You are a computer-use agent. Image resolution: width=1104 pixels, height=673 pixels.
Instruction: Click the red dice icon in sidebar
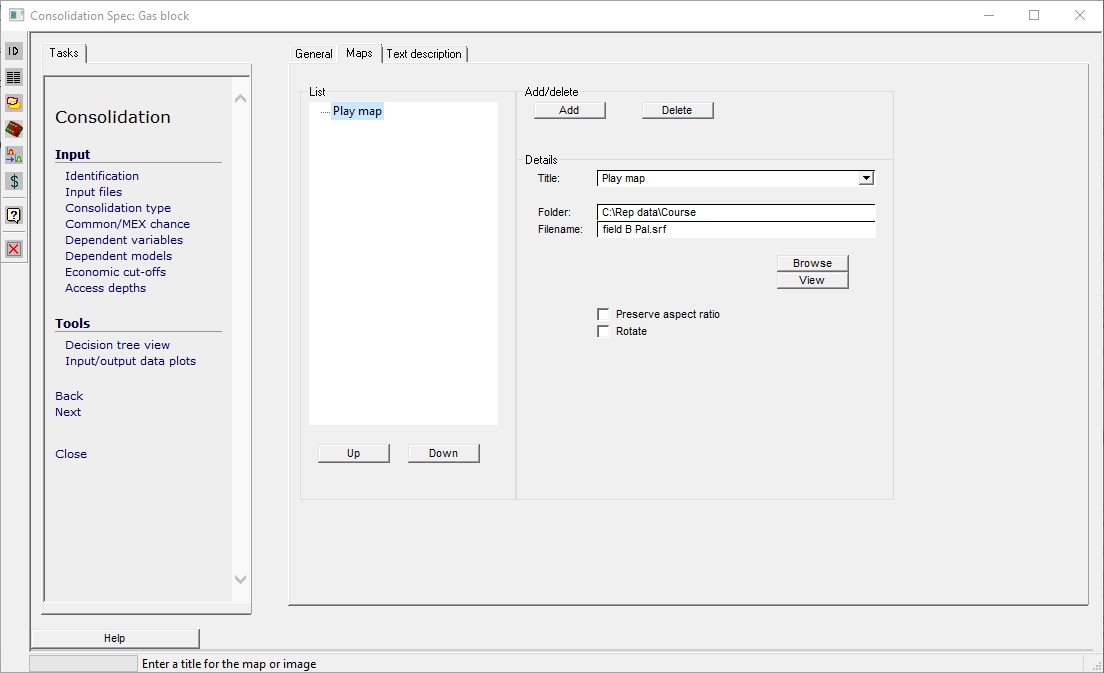tap(14, 129)
